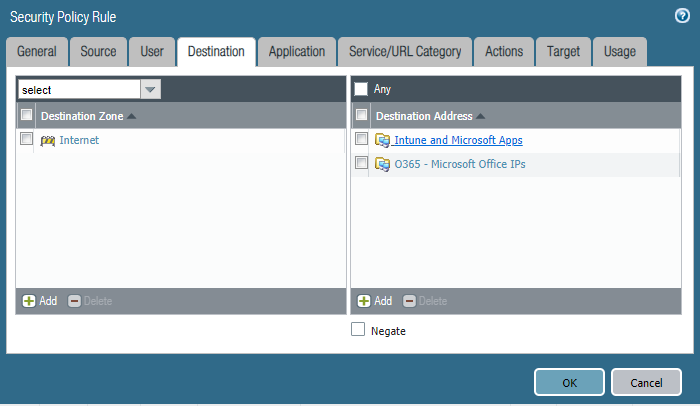
Task: Switch to the Application tab
Action: (297, 52)
